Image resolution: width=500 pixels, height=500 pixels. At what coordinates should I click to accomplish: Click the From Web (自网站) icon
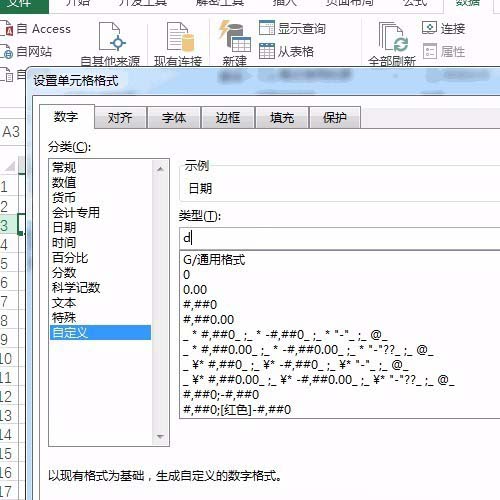[7, 52]
